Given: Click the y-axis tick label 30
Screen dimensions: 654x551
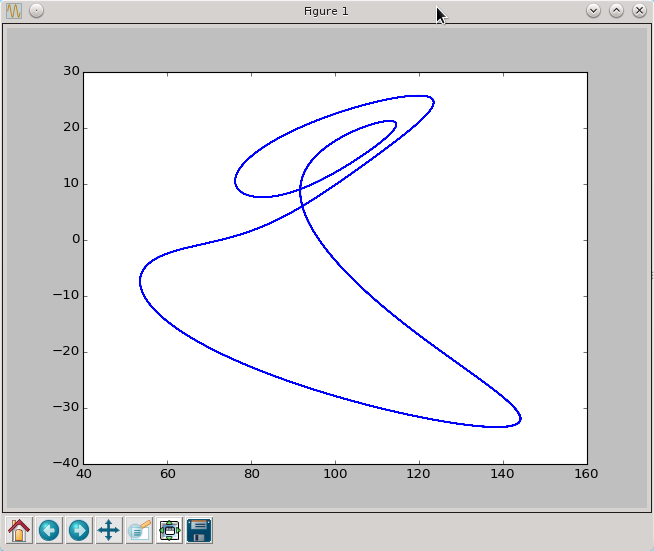Looking at the screenshot, I should [x=71, y=72].
